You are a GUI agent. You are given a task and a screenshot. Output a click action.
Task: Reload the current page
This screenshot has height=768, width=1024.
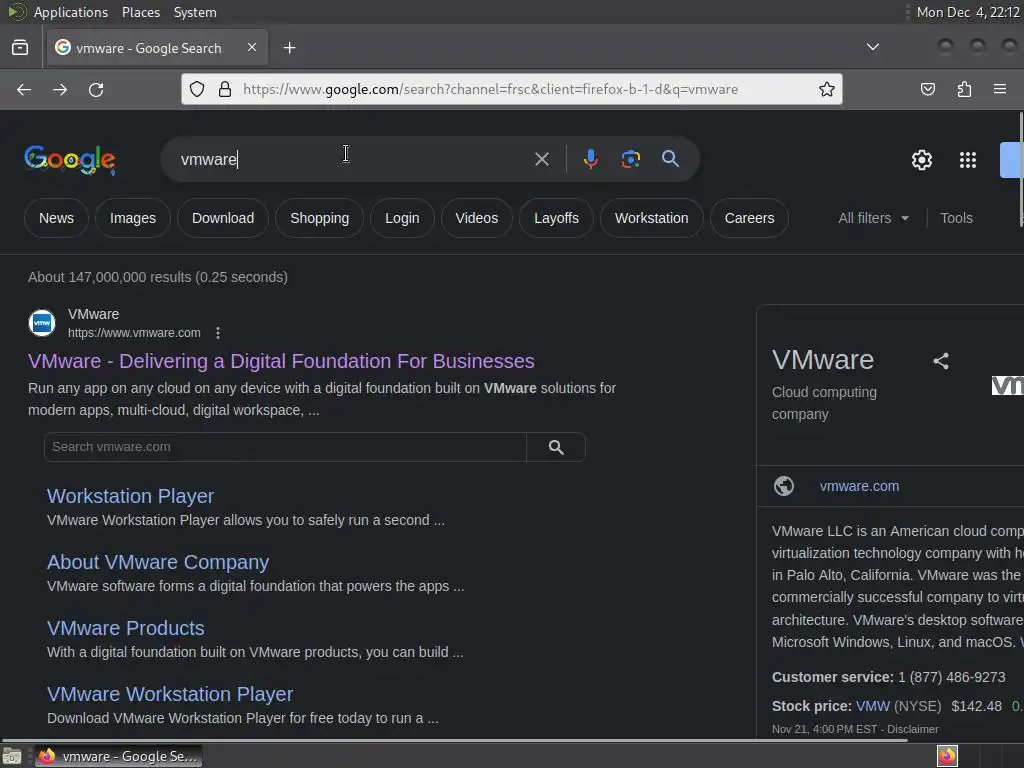96,89
